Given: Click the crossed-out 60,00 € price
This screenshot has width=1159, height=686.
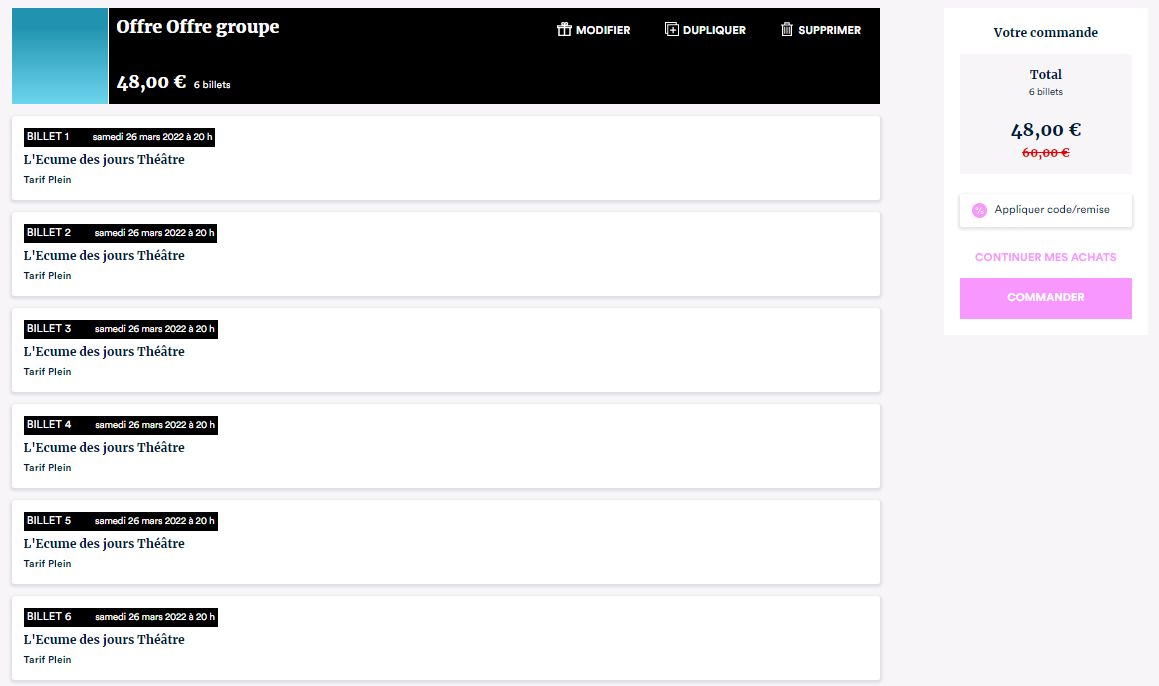Looking at the screenshot, I should (1045, 153).
